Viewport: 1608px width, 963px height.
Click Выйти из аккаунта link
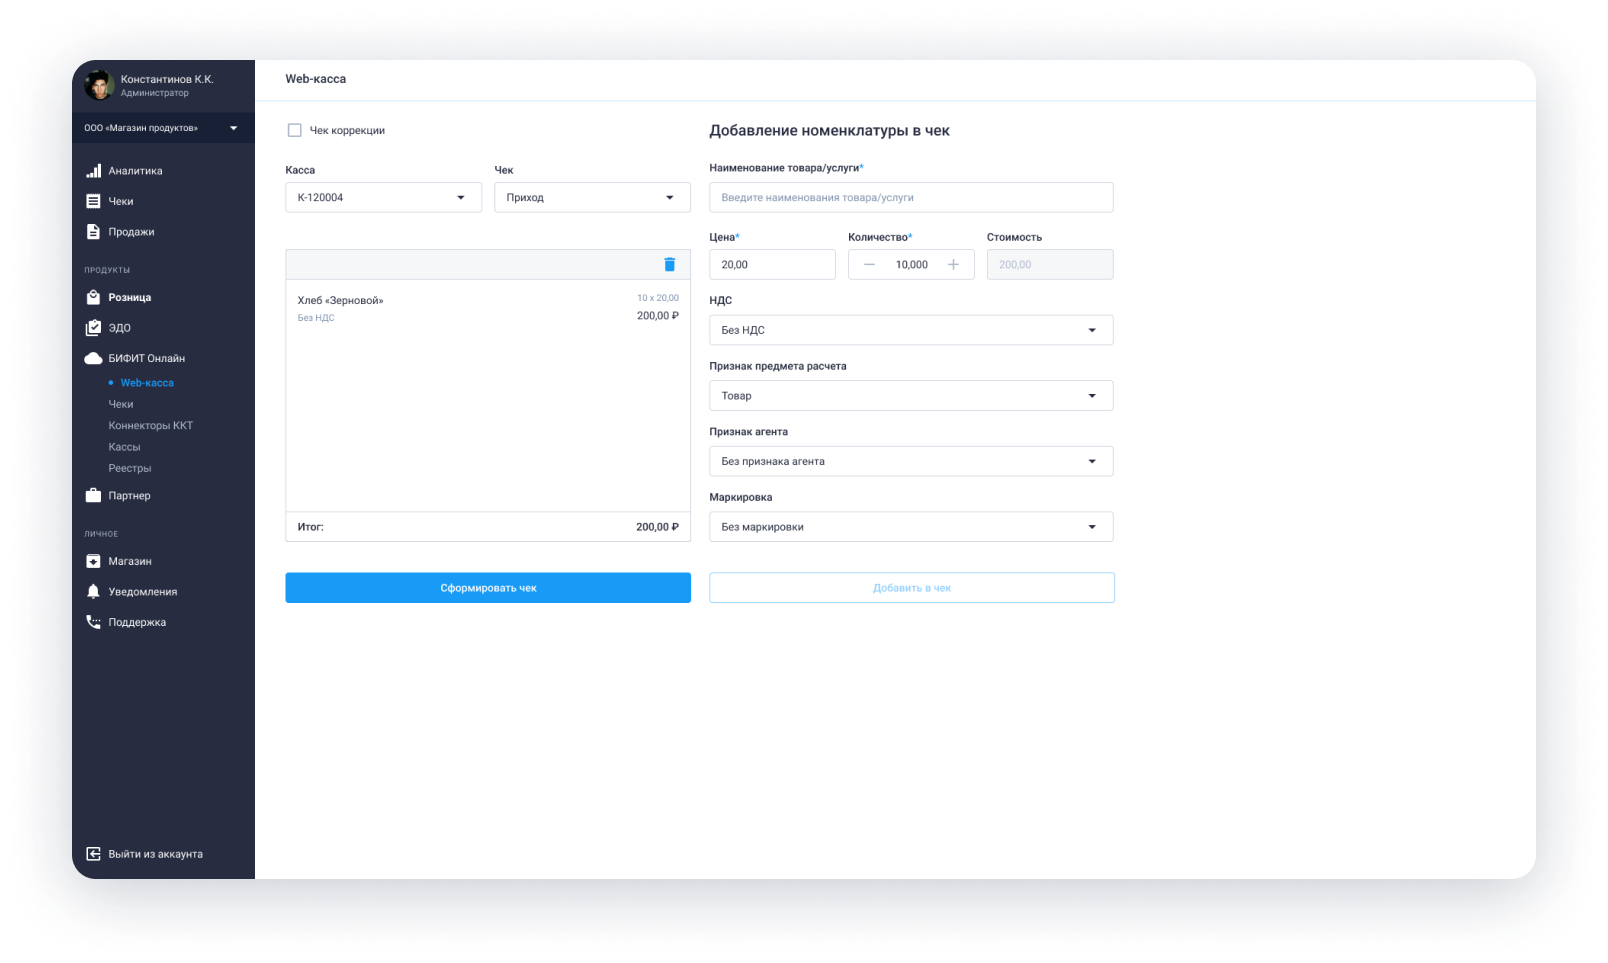tap(155, 854)
